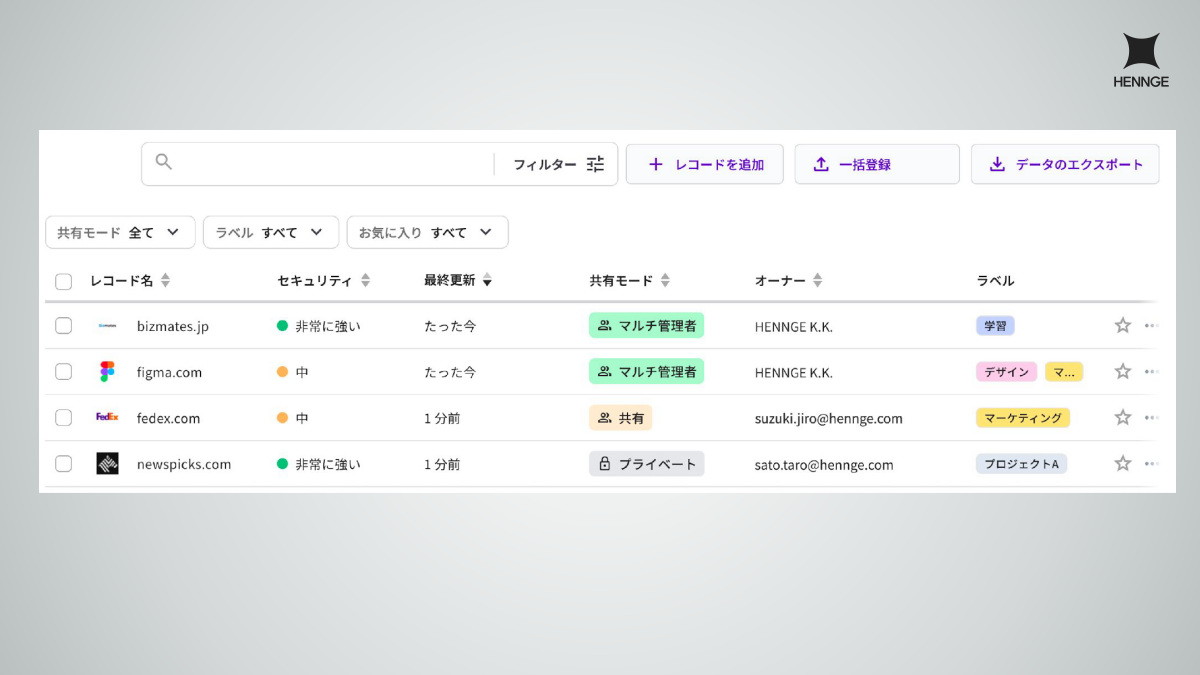Click the データのエクスポート button
Viewport: 1200px width, 675px height.
coord(1064,164)
